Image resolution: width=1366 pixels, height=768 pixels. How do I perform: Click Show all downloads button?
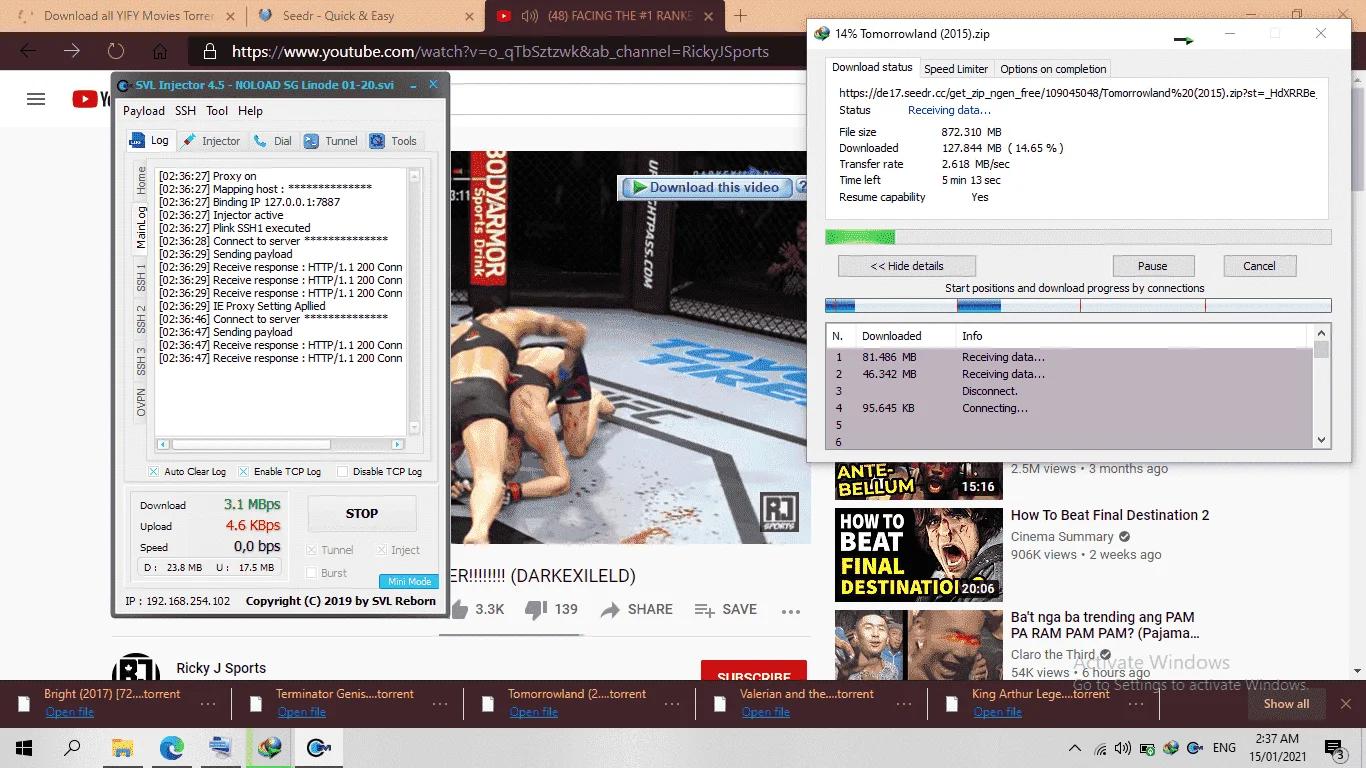click(x=1286, y=703)
